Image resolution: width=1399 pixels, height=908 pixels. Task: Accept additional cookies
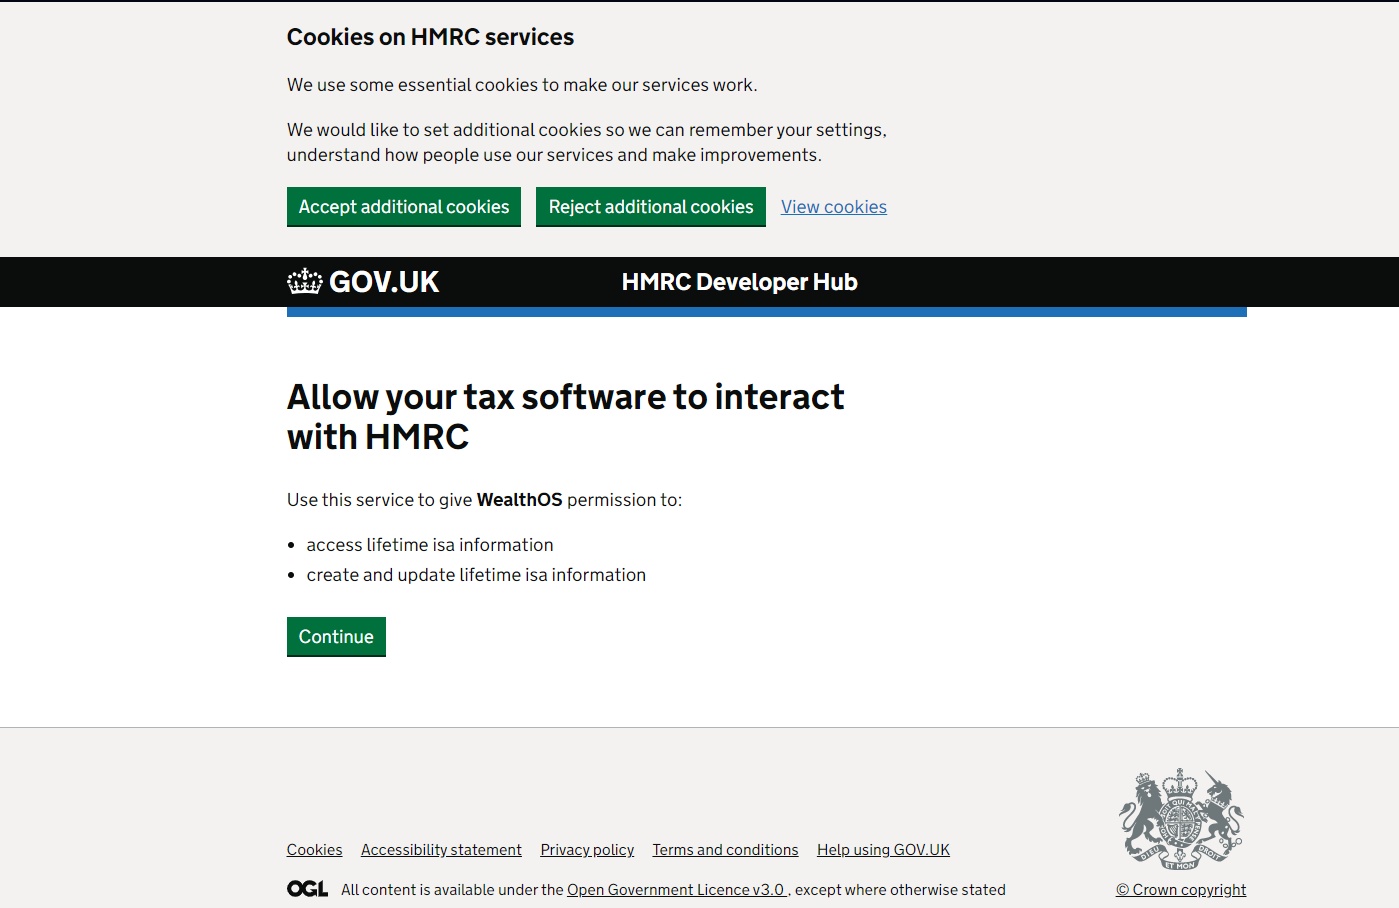click(404, 206)
